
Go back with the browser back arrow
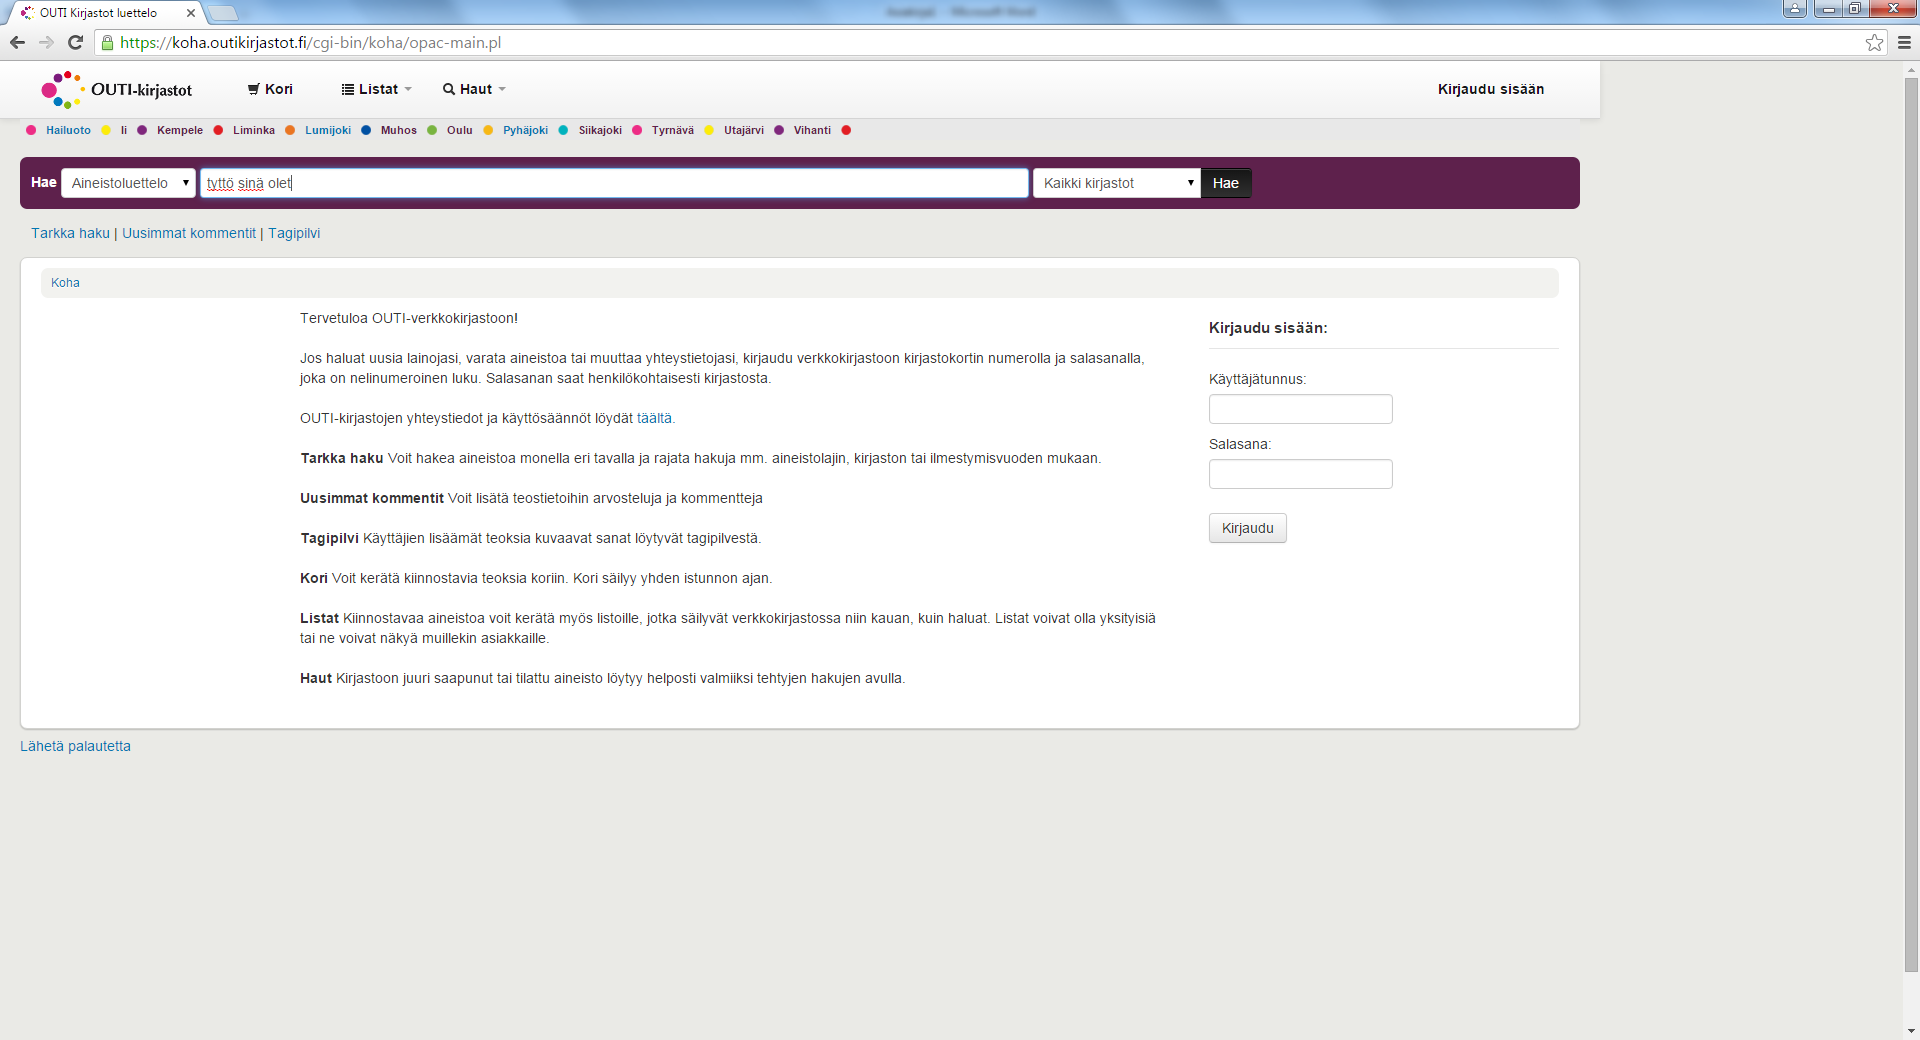click(17, 42)
